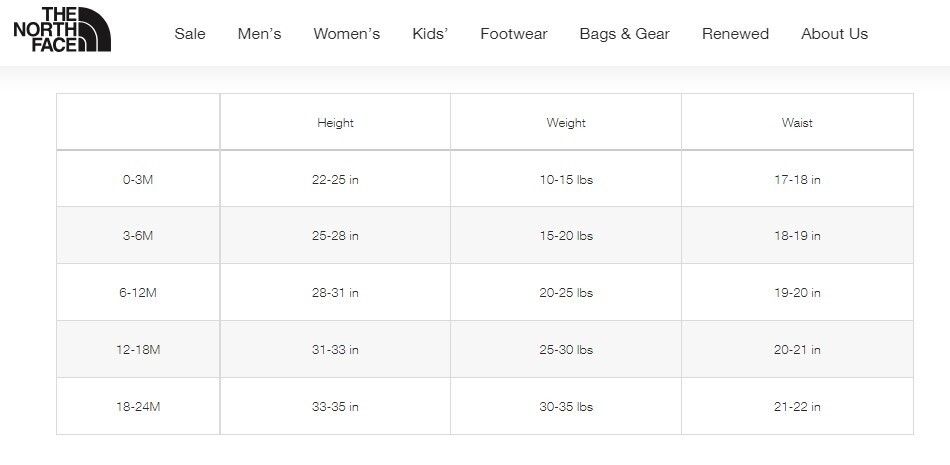Open the Women's navigation menu
The width and height of the screenshot is (950, 465).
347,34
